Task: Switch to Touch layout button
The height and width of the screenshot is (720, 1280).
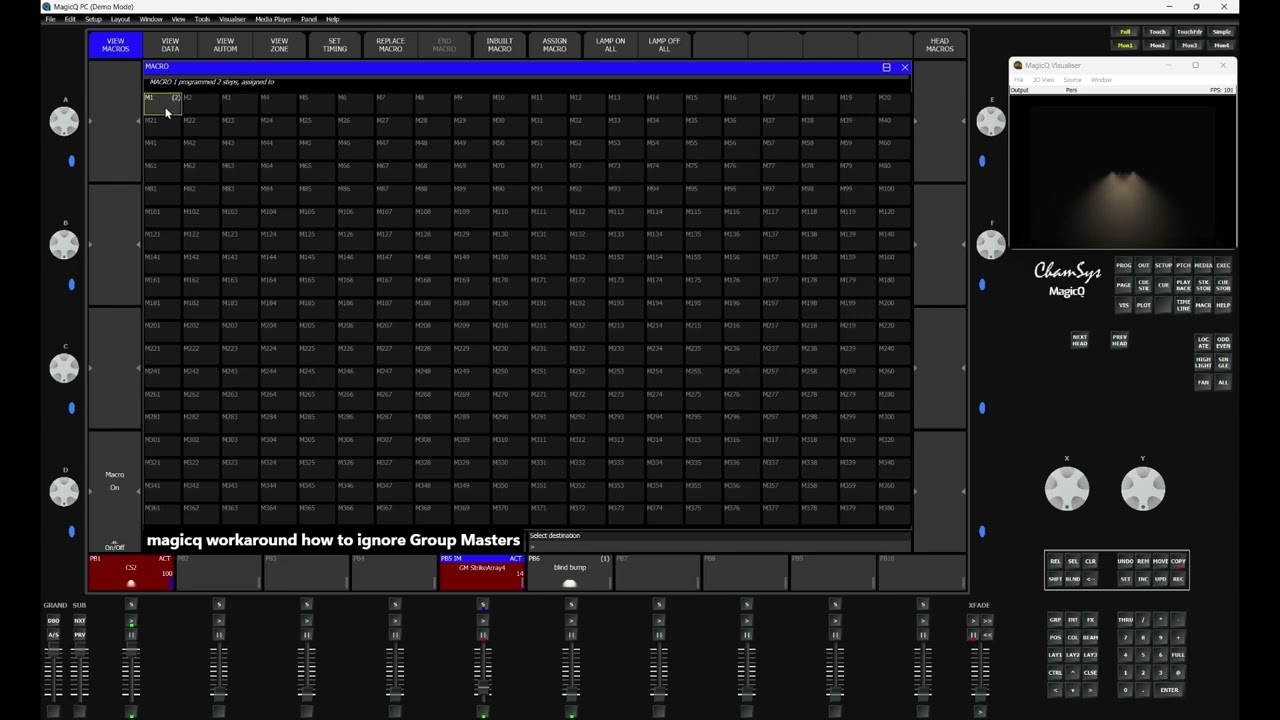Action: click(1157, 32)
